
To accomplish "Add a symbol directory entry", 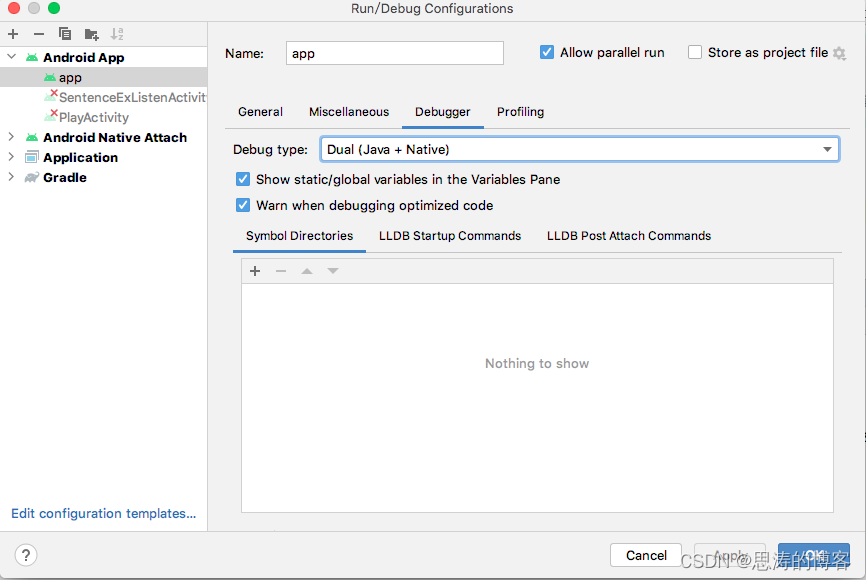I will point(255,271).
